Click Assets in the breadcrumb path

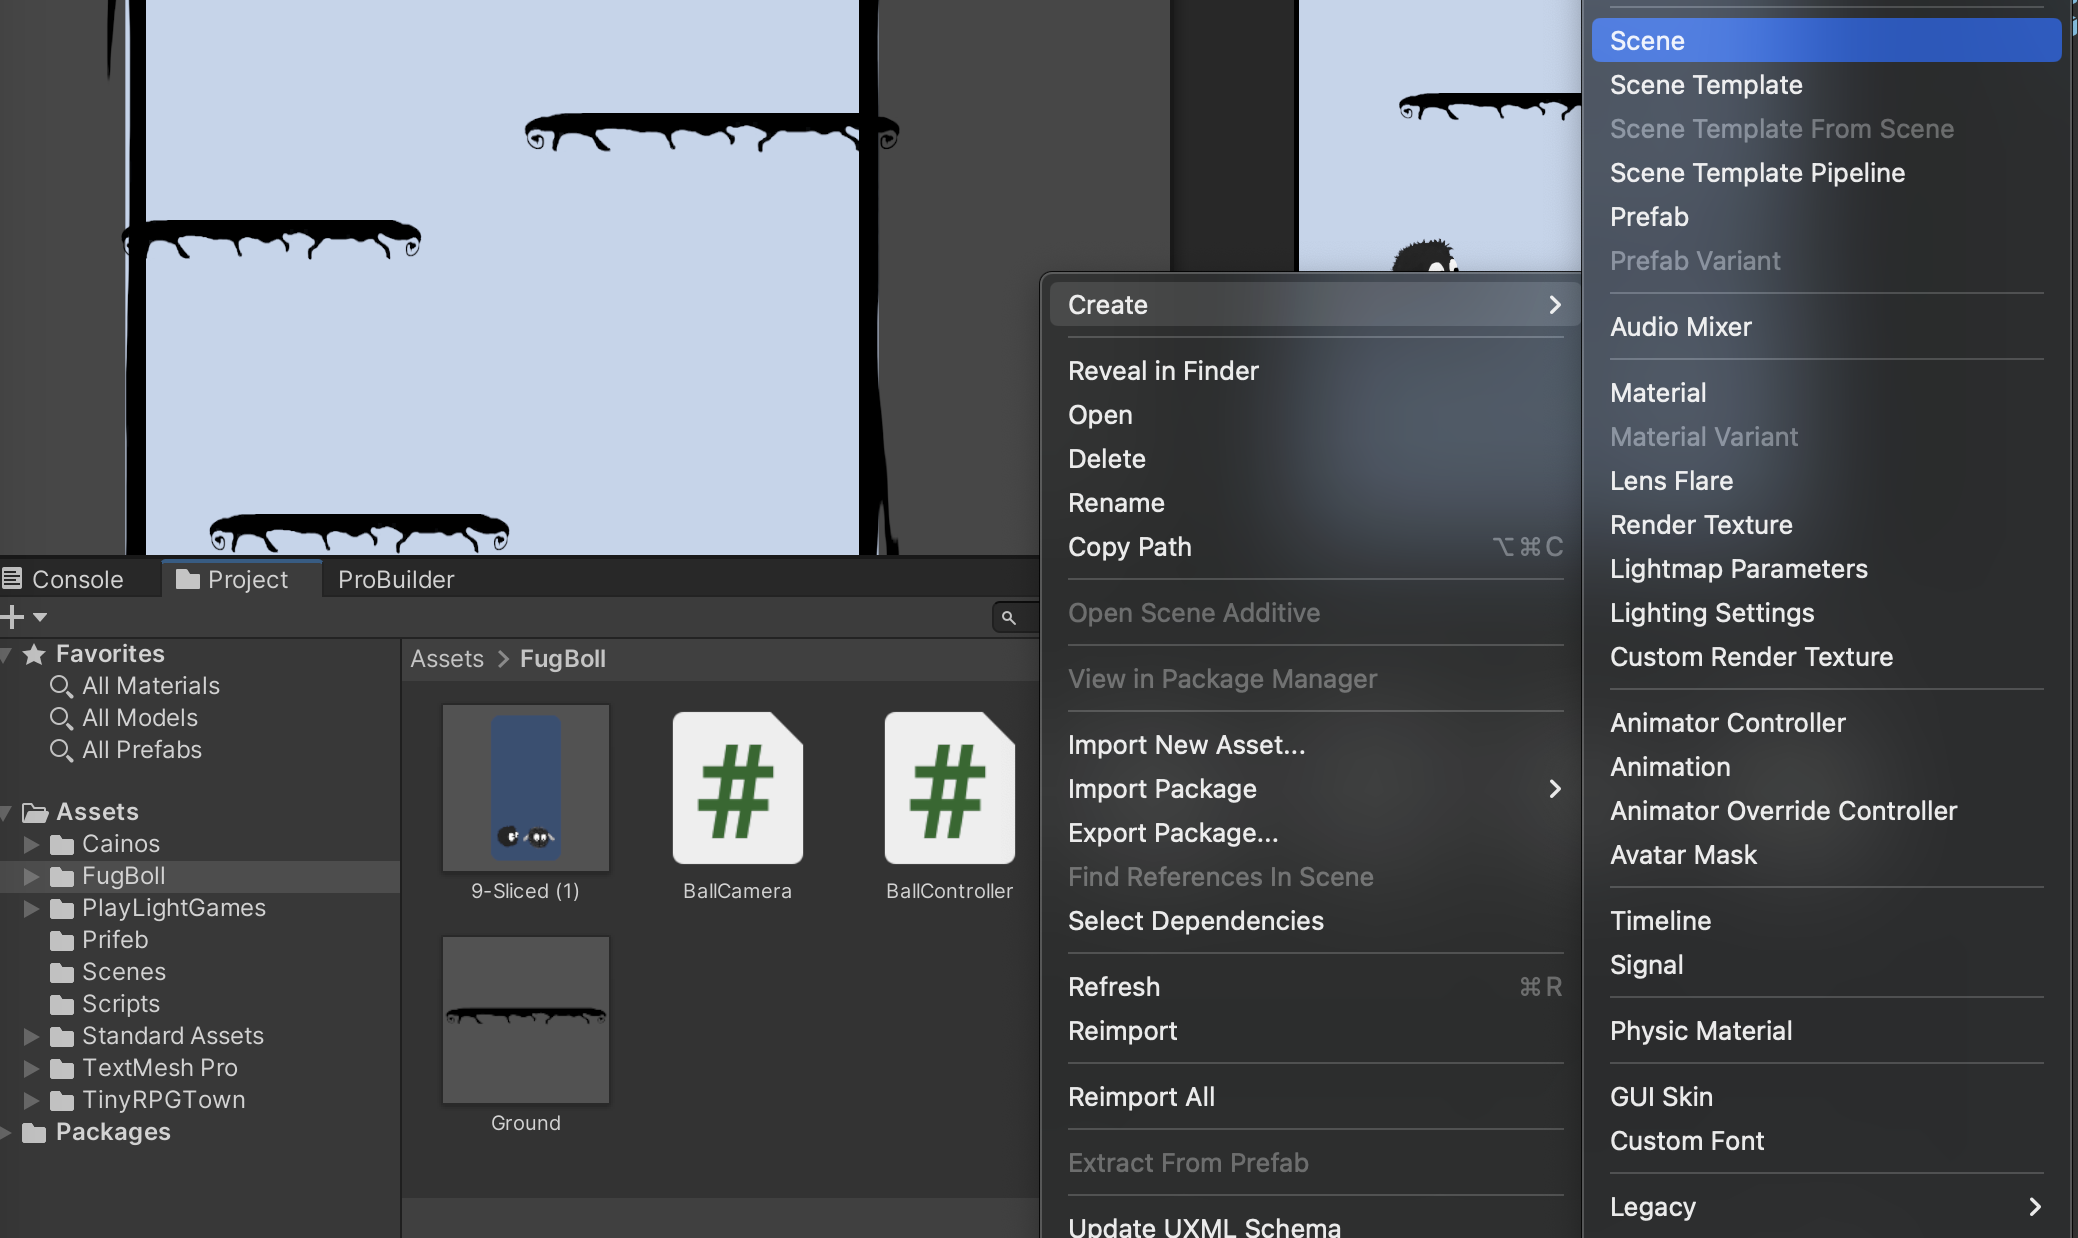446,659
